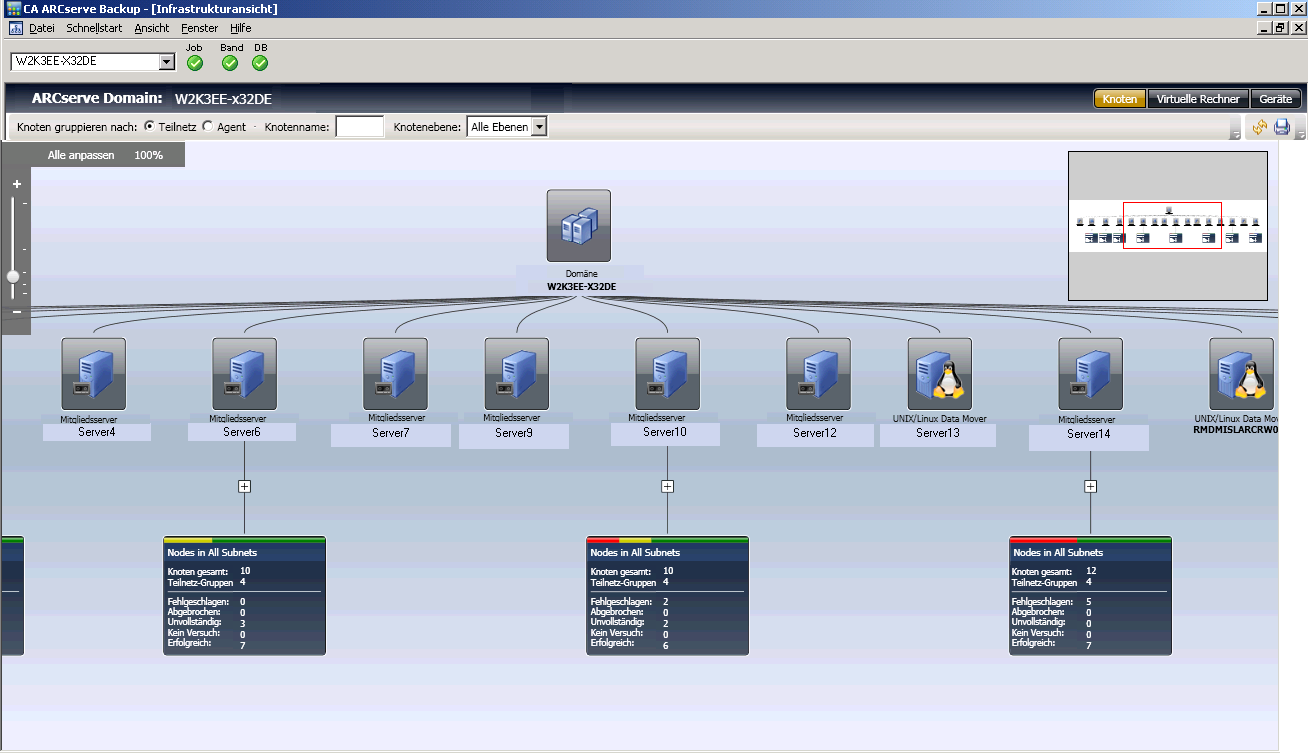The height and width of the screenshot is (753, 1308).
Task: Switch to the Virtuelle Rechner view
Action: [1199, 99]
